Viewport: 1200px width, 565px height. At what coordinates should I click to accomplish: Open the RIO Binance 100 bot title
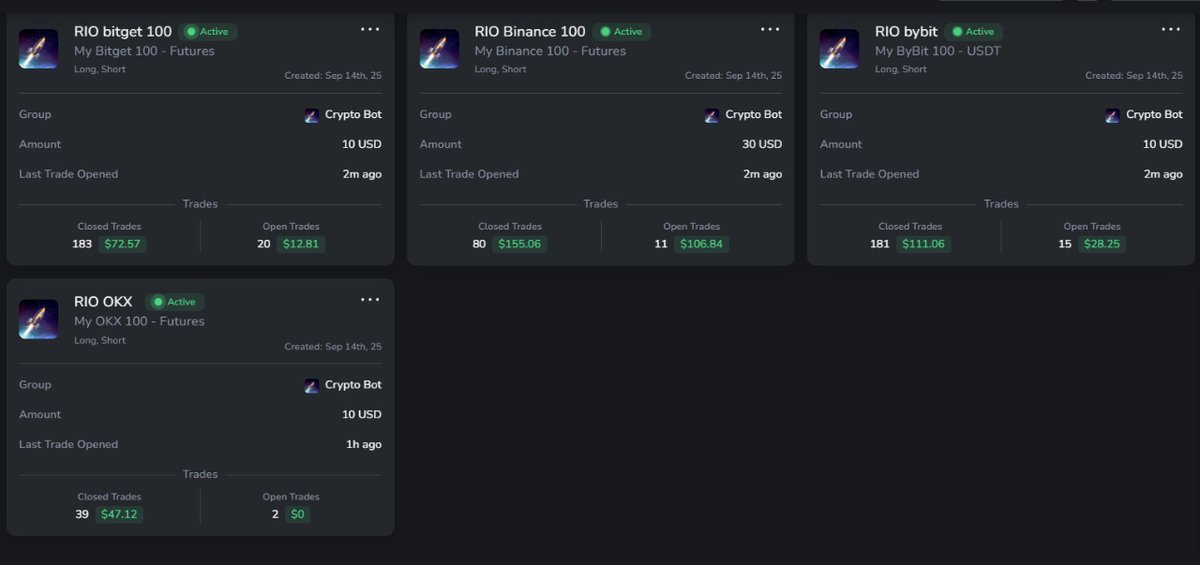[x=530, y=31]
